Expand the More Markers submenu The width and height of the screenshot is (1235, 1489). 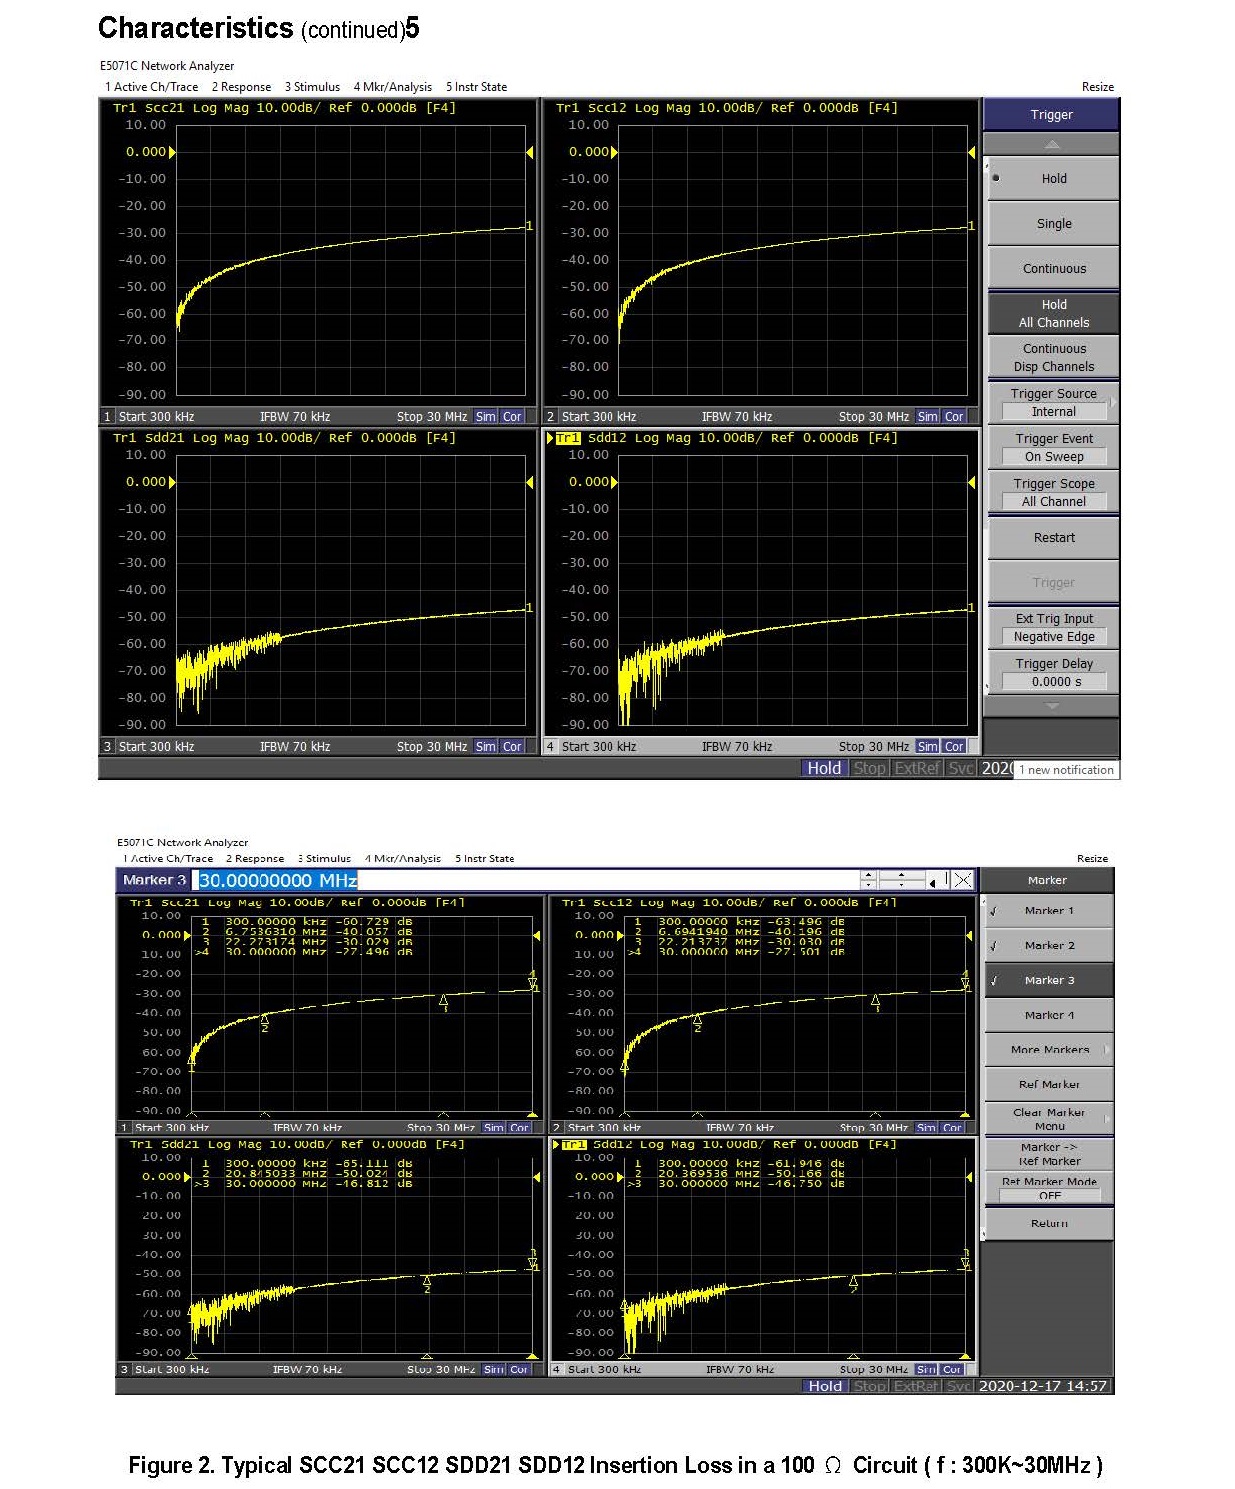(1048, 1050)
